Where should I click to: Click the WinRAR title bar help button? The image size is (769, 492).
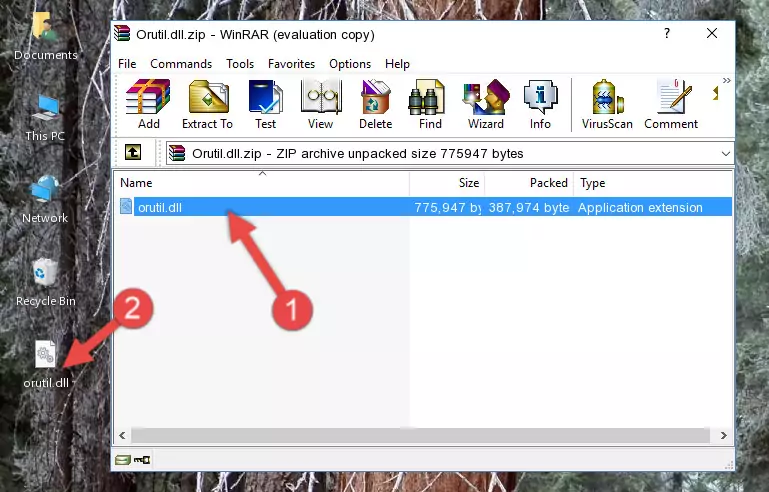click(666, 33)
